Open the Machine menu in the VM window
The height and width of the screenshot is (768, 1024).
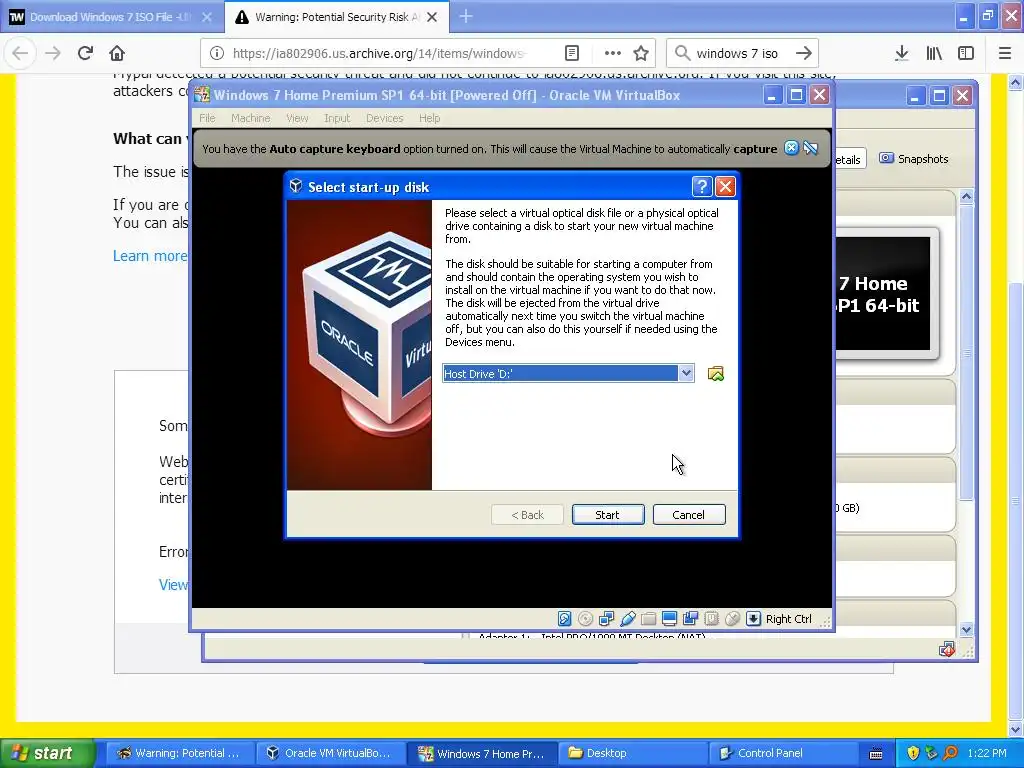click(251, 118)
